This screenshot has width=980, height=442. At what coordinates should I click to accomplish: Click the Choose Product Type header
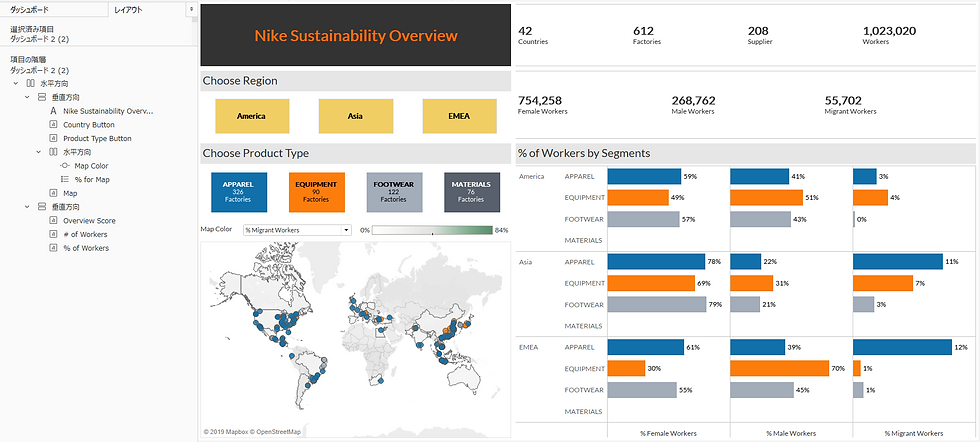point(356,153)
